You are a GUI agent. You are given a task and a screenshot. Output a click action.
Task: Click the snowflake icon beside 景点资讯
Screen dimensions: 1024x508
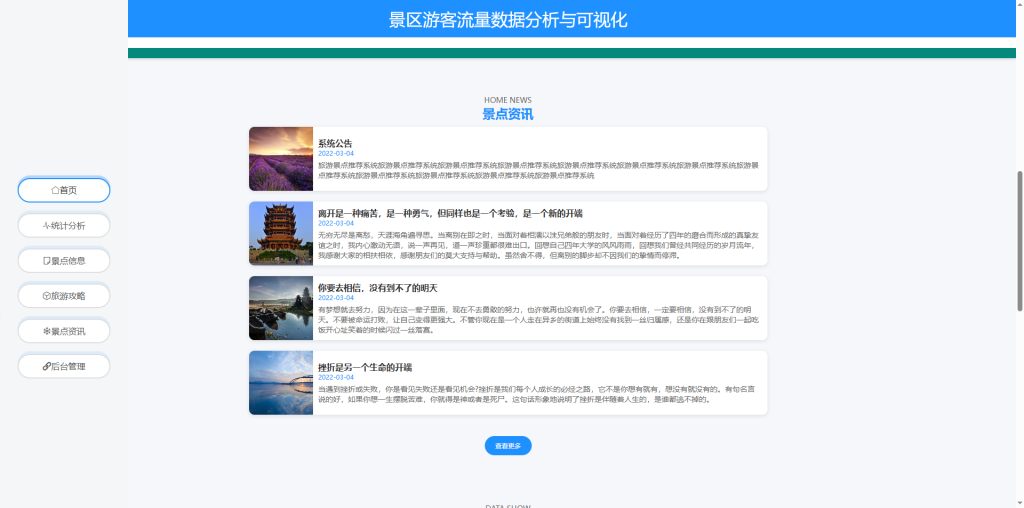point(46,331)
